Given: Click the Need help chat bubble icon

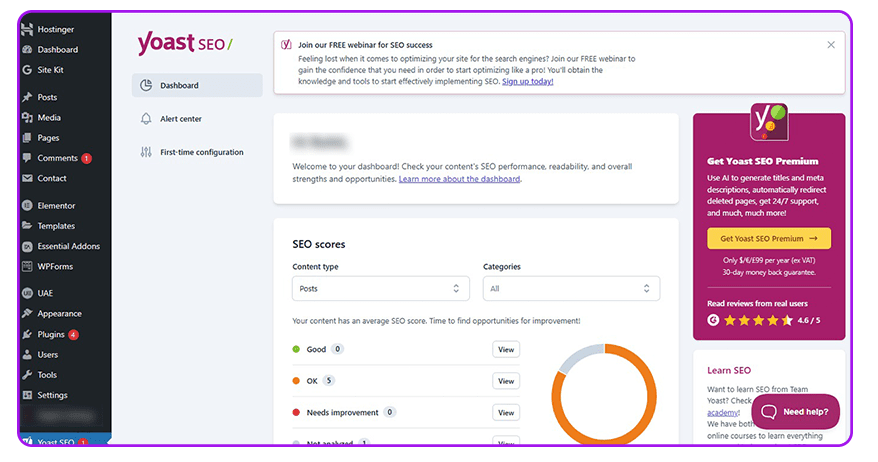Looking at the screenshot, I should click(769, 412).
